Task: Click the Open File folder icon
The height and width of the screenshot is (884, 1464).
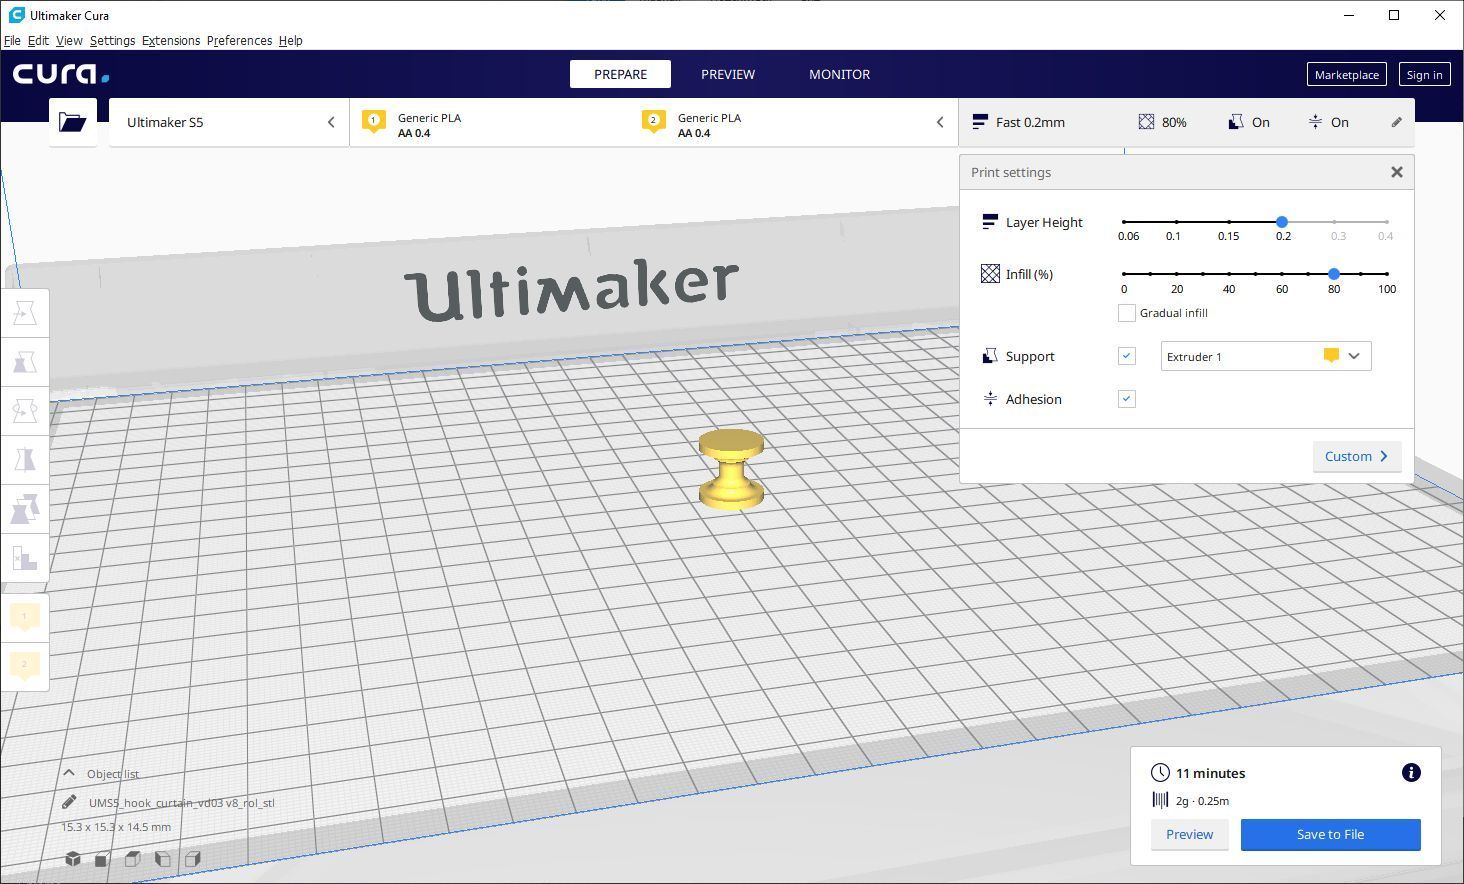Action: [72, 122]
